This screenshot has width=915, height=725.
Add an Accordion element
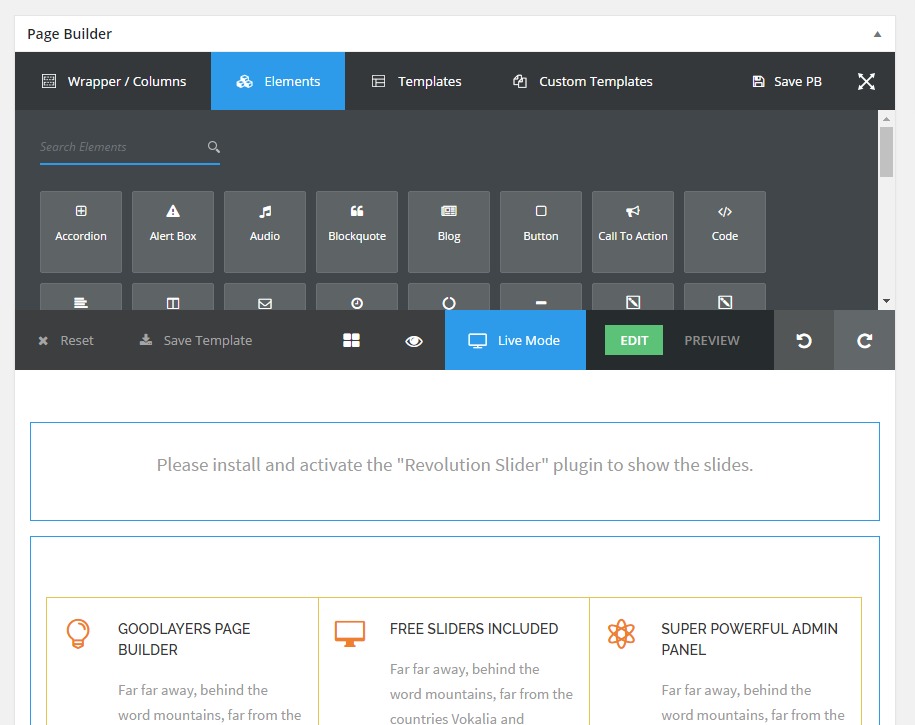[x=81, y=232]
